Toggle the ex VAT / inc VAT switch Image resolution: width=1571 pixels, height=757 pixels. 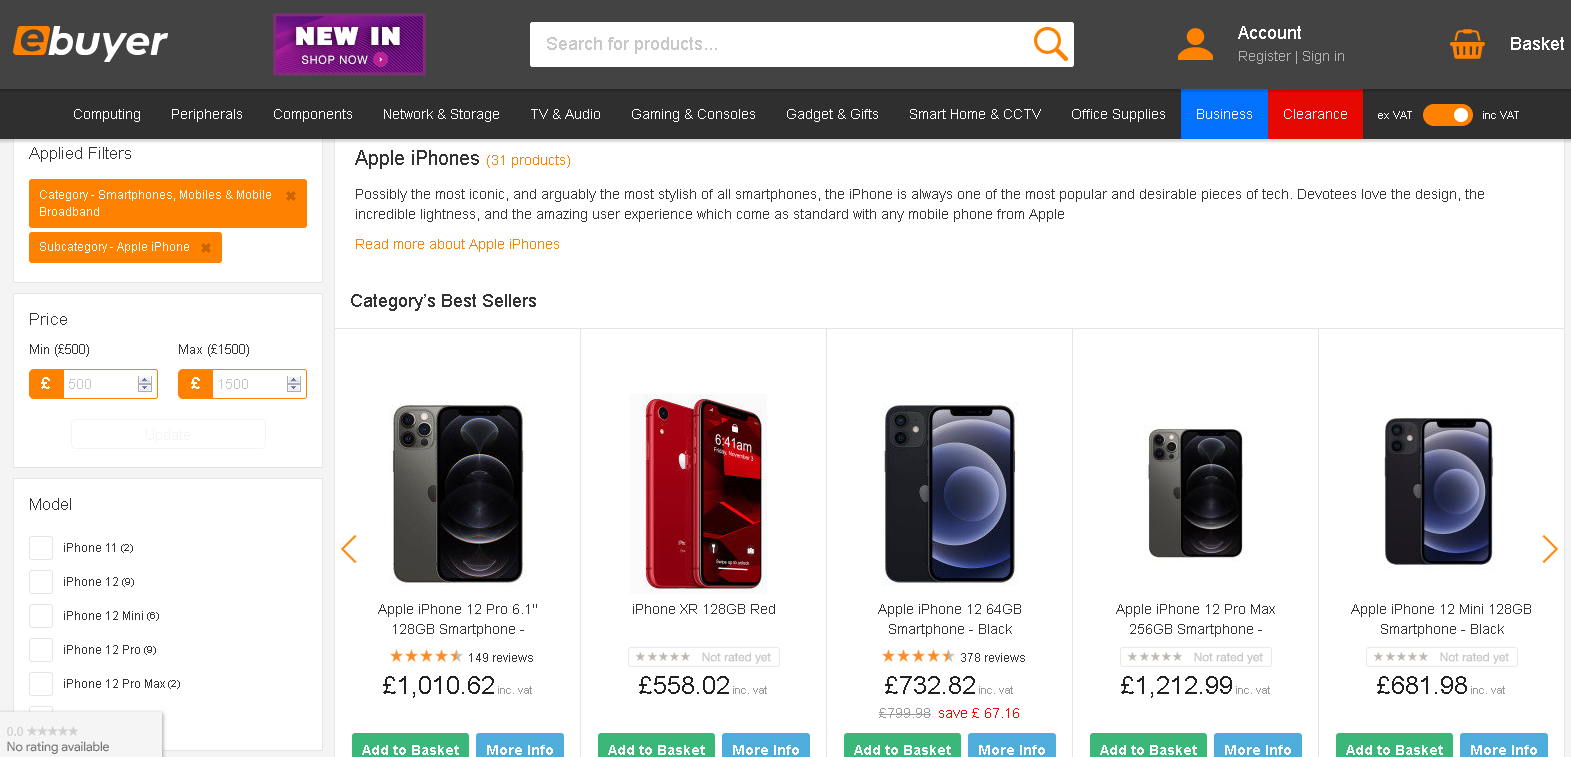point(1447,115)
